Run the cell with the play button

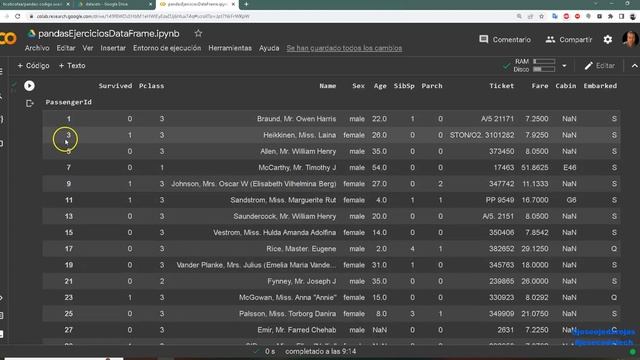point(29,86)
